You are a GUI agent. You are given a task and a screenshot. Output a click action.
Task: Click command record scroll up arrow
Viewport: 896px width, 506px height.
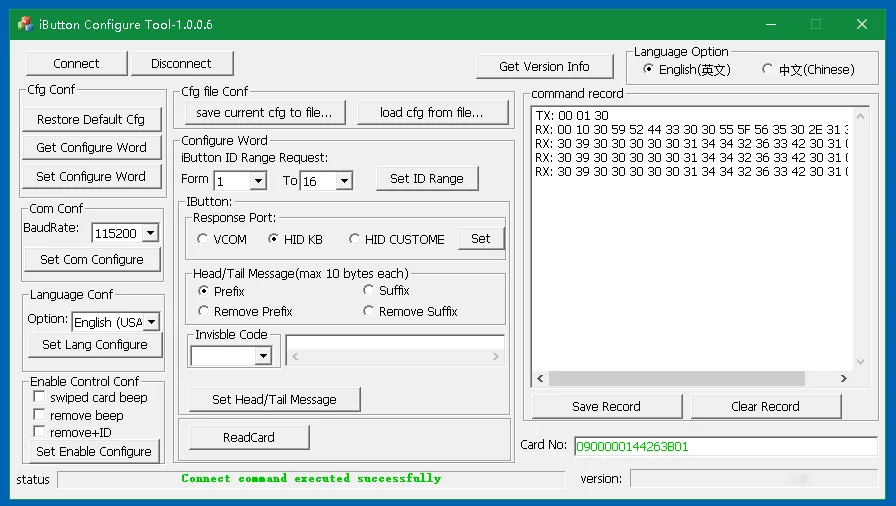860,116
